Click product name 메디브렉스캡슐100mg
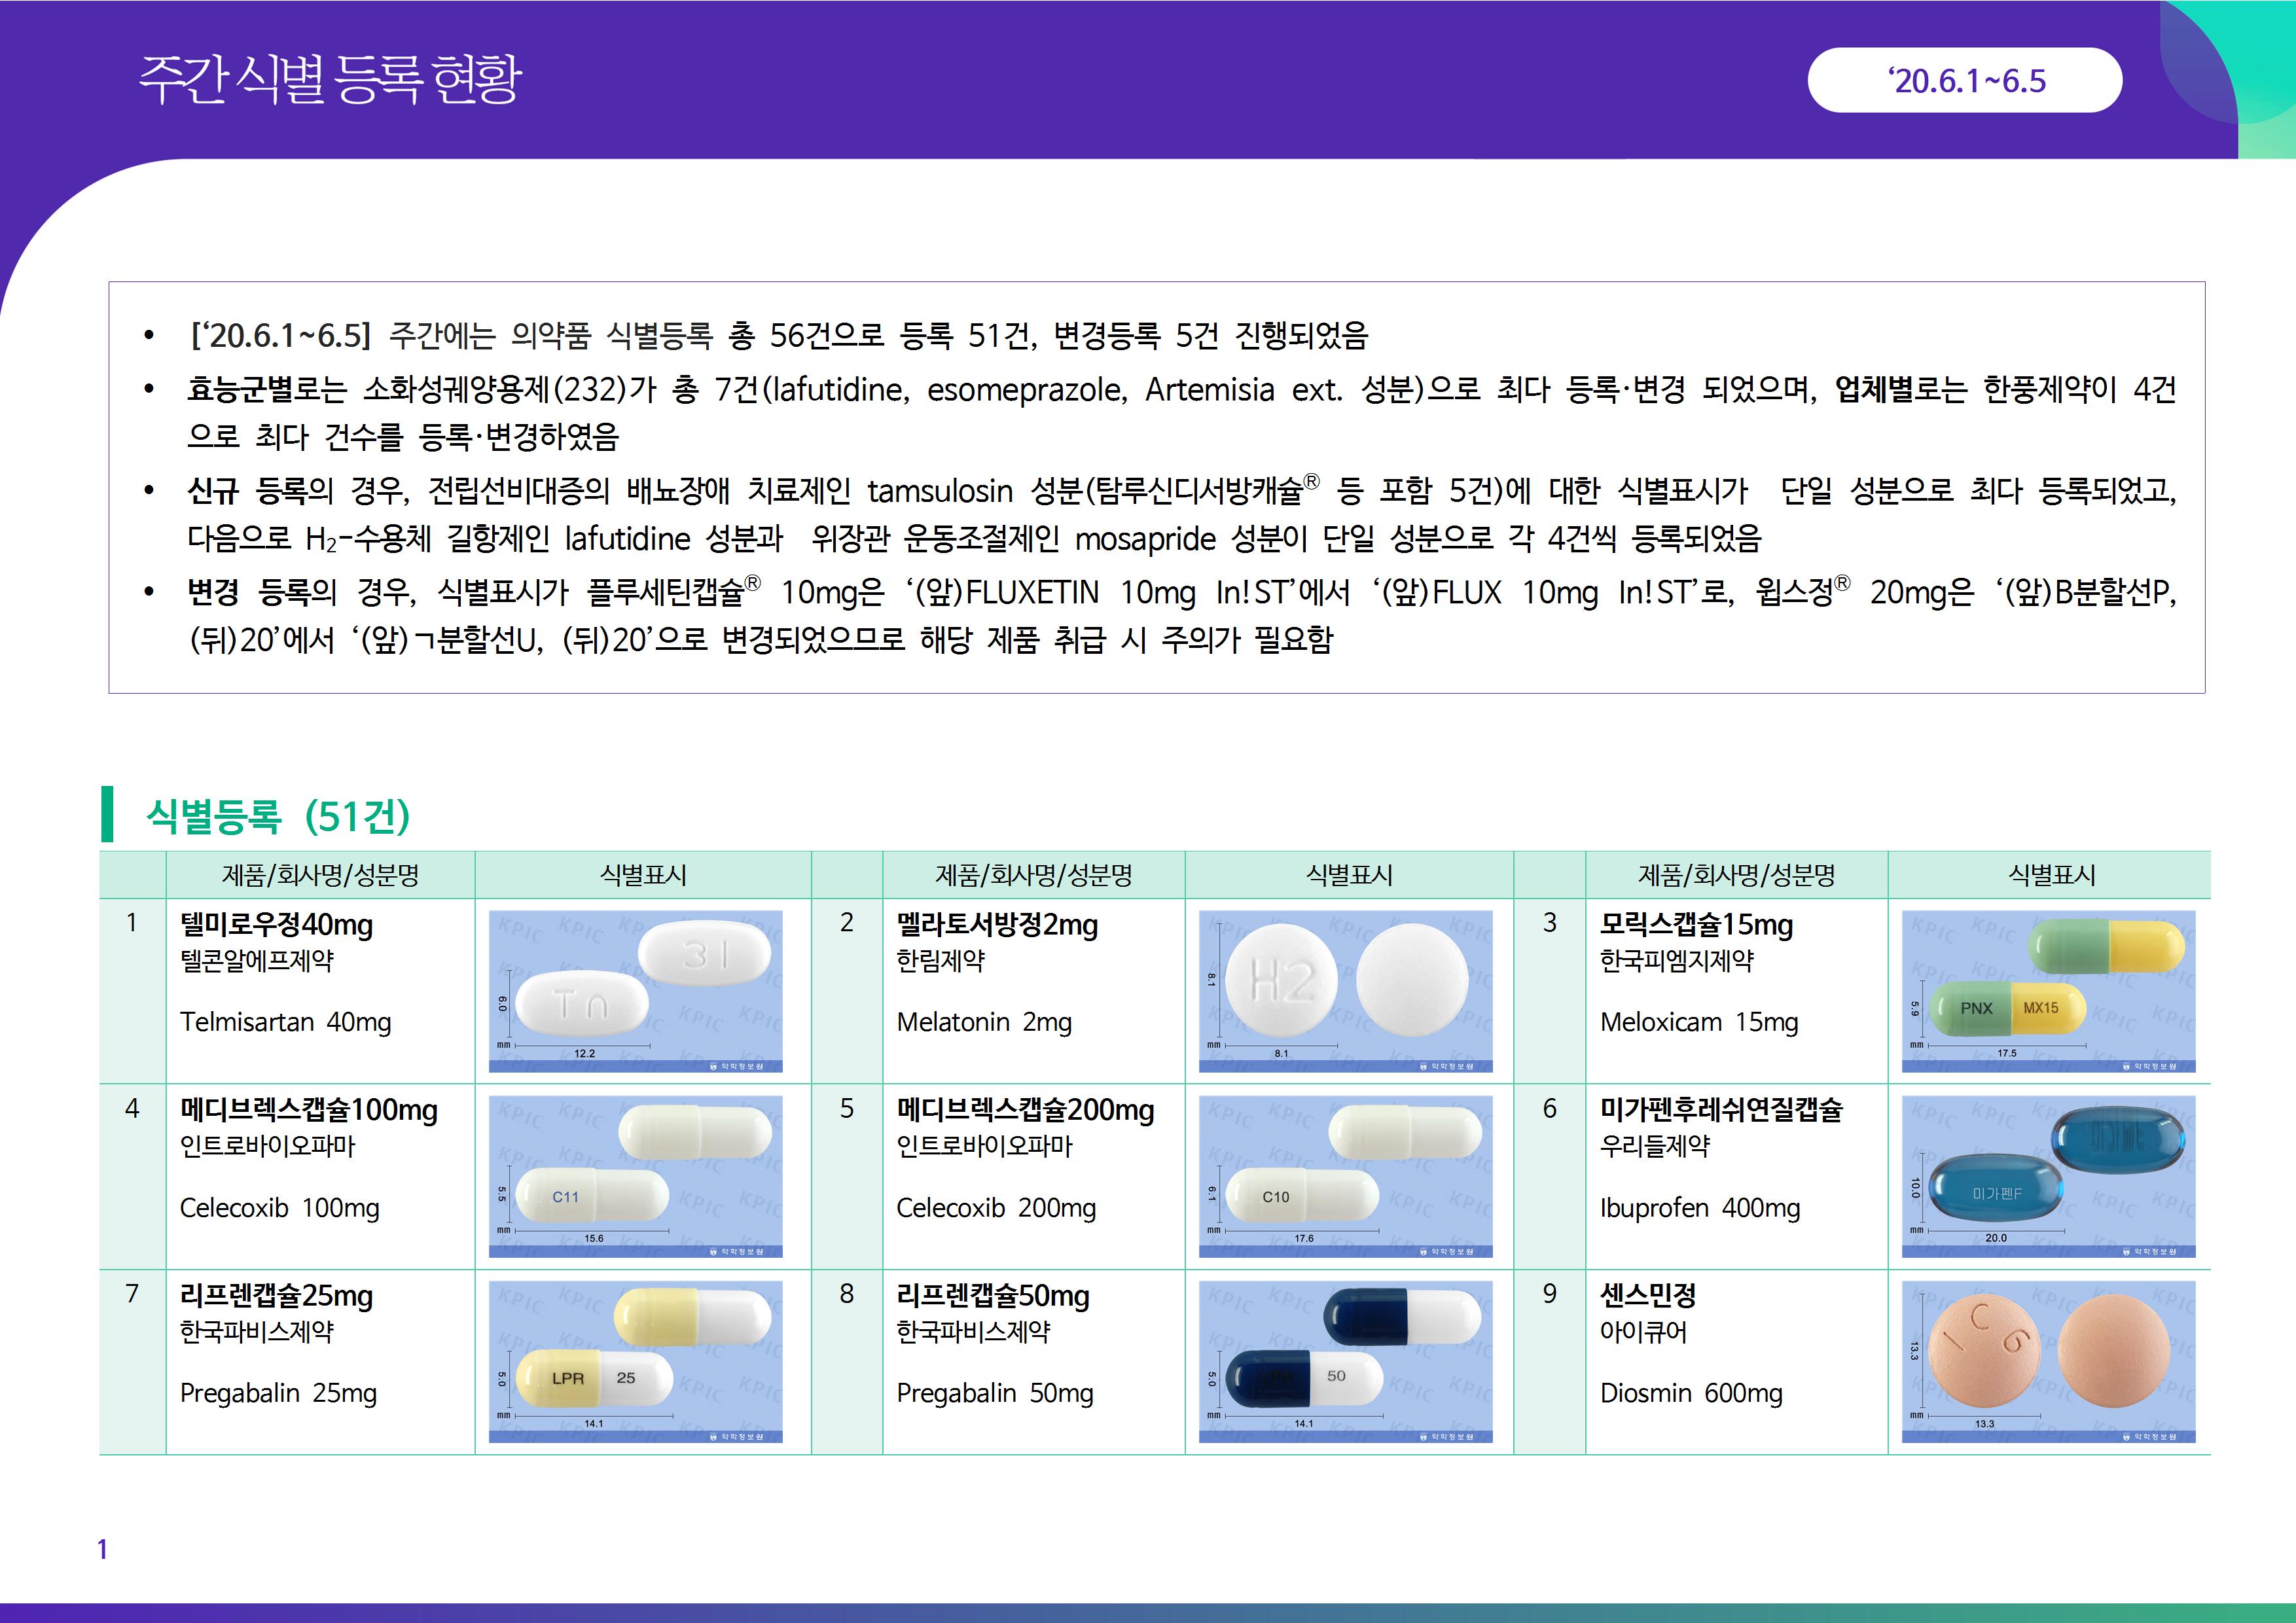 pos(308,1109)
